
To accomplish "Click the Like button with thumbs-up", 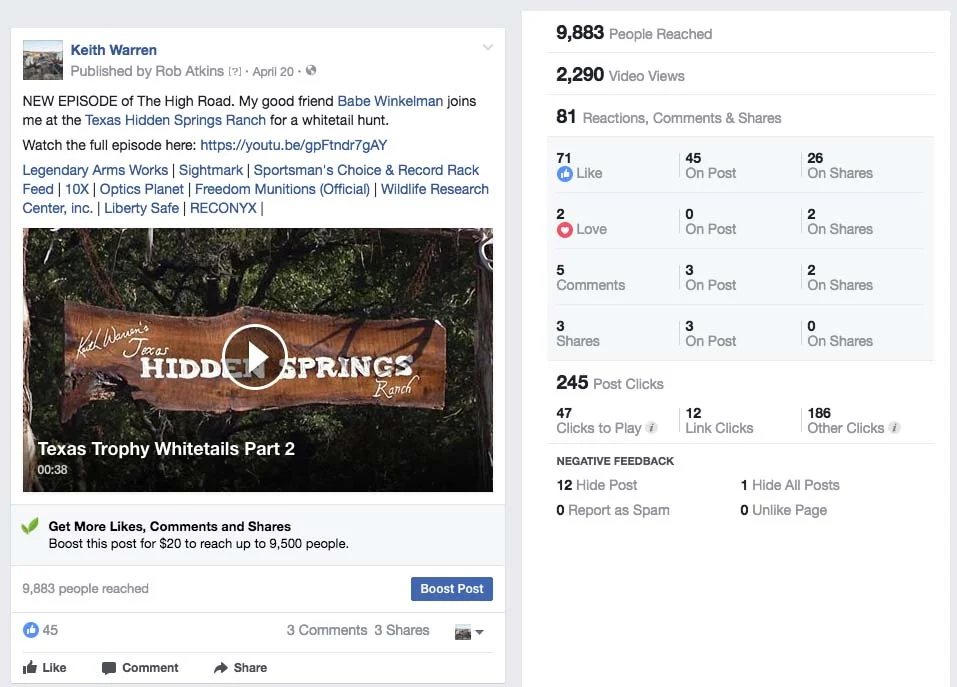I will click(x=45, y=667).
